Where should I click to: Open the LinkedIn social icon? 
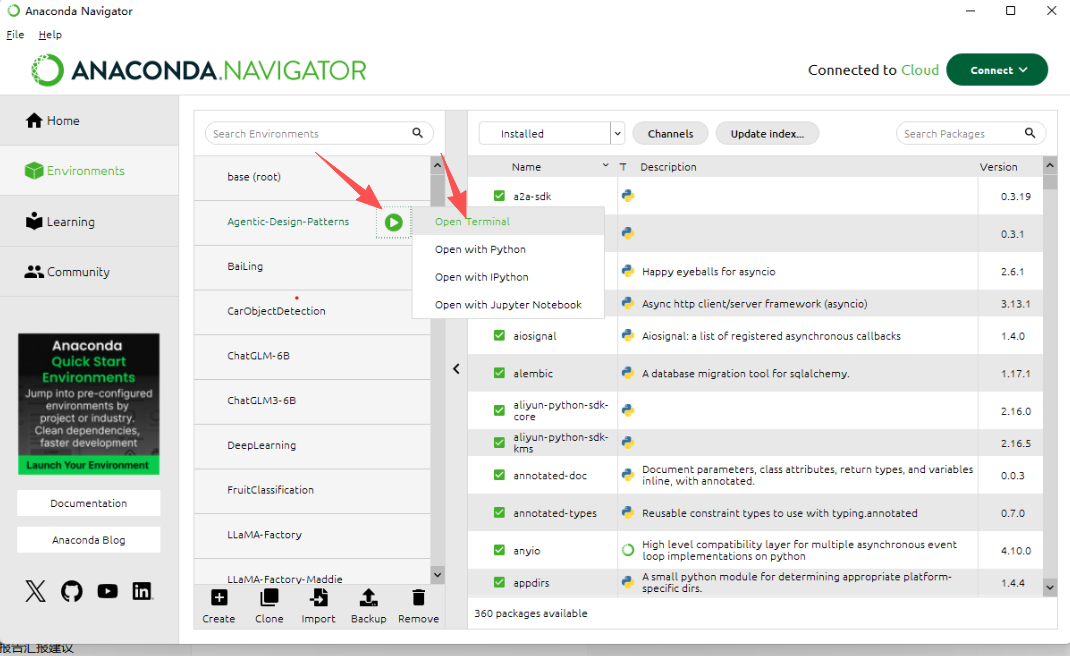pyautogui.click(x=142, y=591)
